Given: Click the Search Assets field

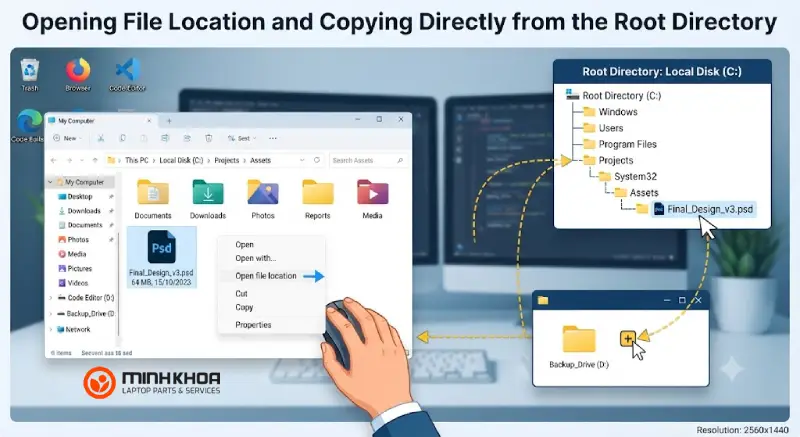Looking at the screenshot, I should click(x=368, y=160).
